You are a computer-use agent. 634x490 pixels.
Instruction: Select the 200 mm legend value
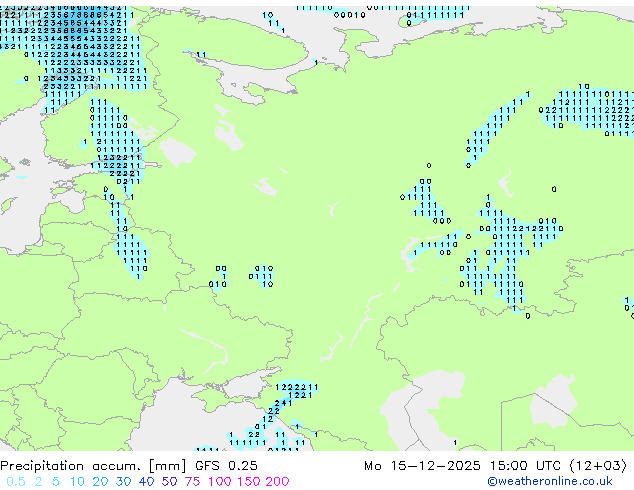click(277, 482)
